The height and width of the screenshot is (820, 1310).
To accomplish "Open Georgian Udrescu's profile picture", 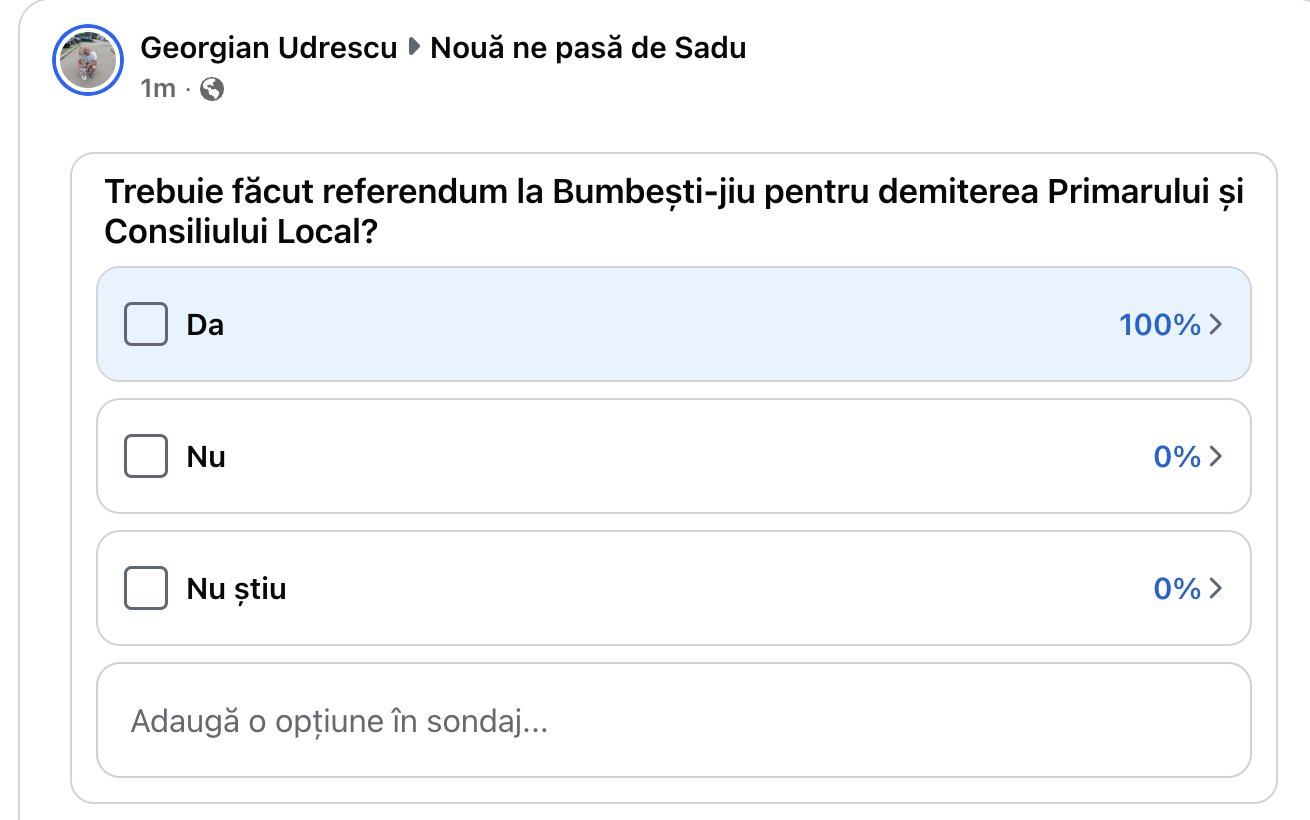I will click(88, 60).
